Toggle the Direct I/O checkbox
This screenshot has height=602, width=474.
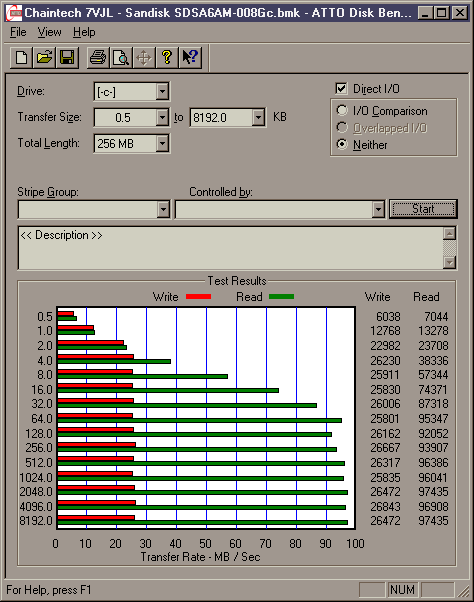[341, 89]
